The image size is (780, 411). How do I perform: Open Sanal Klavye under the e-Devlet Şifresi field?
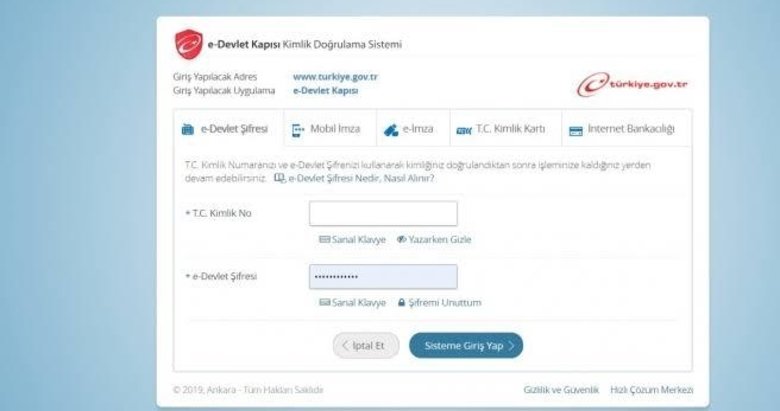(x=352, y=302)
